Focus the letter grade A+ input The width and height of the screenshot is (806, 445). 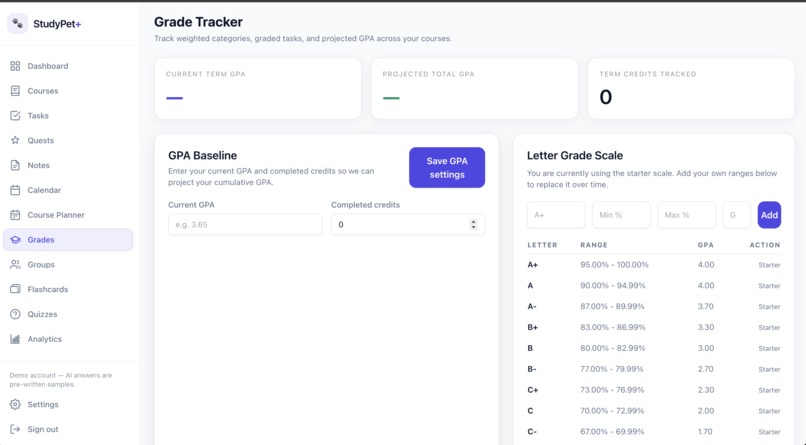[556, 215]
